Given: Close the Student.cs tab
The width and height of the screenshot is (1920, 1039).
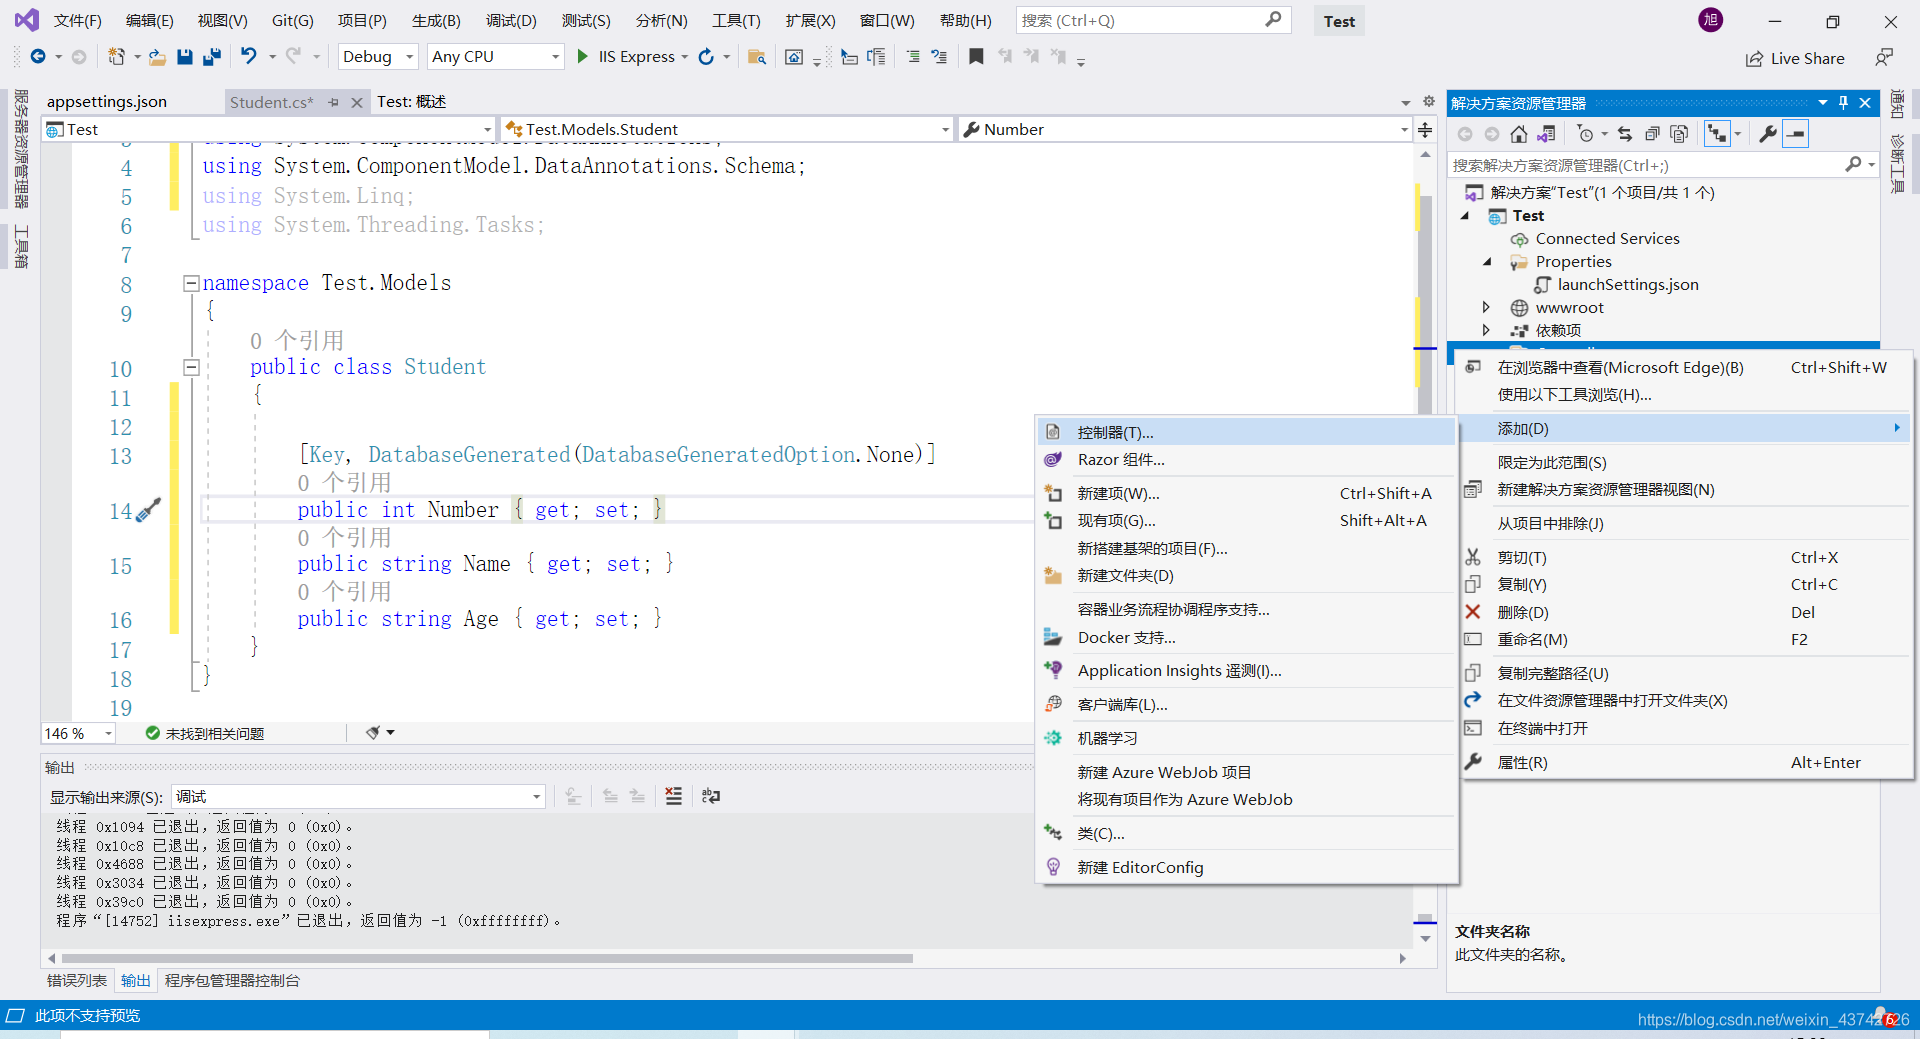Looking at the screenshot, I should pyautogui.click(x=357, y=102).
